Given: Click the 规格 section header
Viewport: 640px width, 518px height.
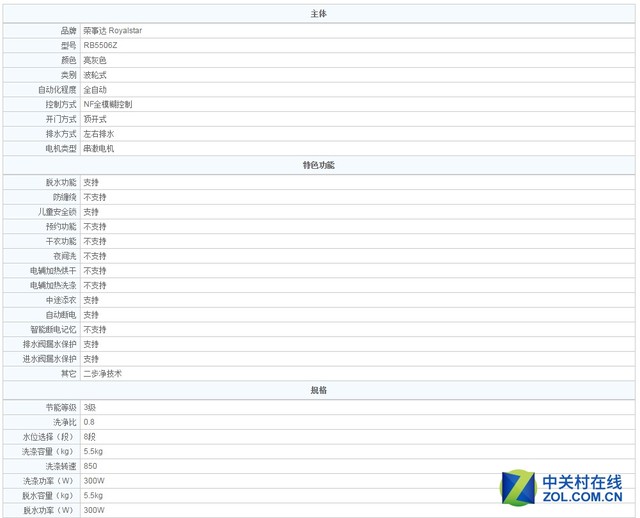Looking at the screenshot, I should [318, 390].
